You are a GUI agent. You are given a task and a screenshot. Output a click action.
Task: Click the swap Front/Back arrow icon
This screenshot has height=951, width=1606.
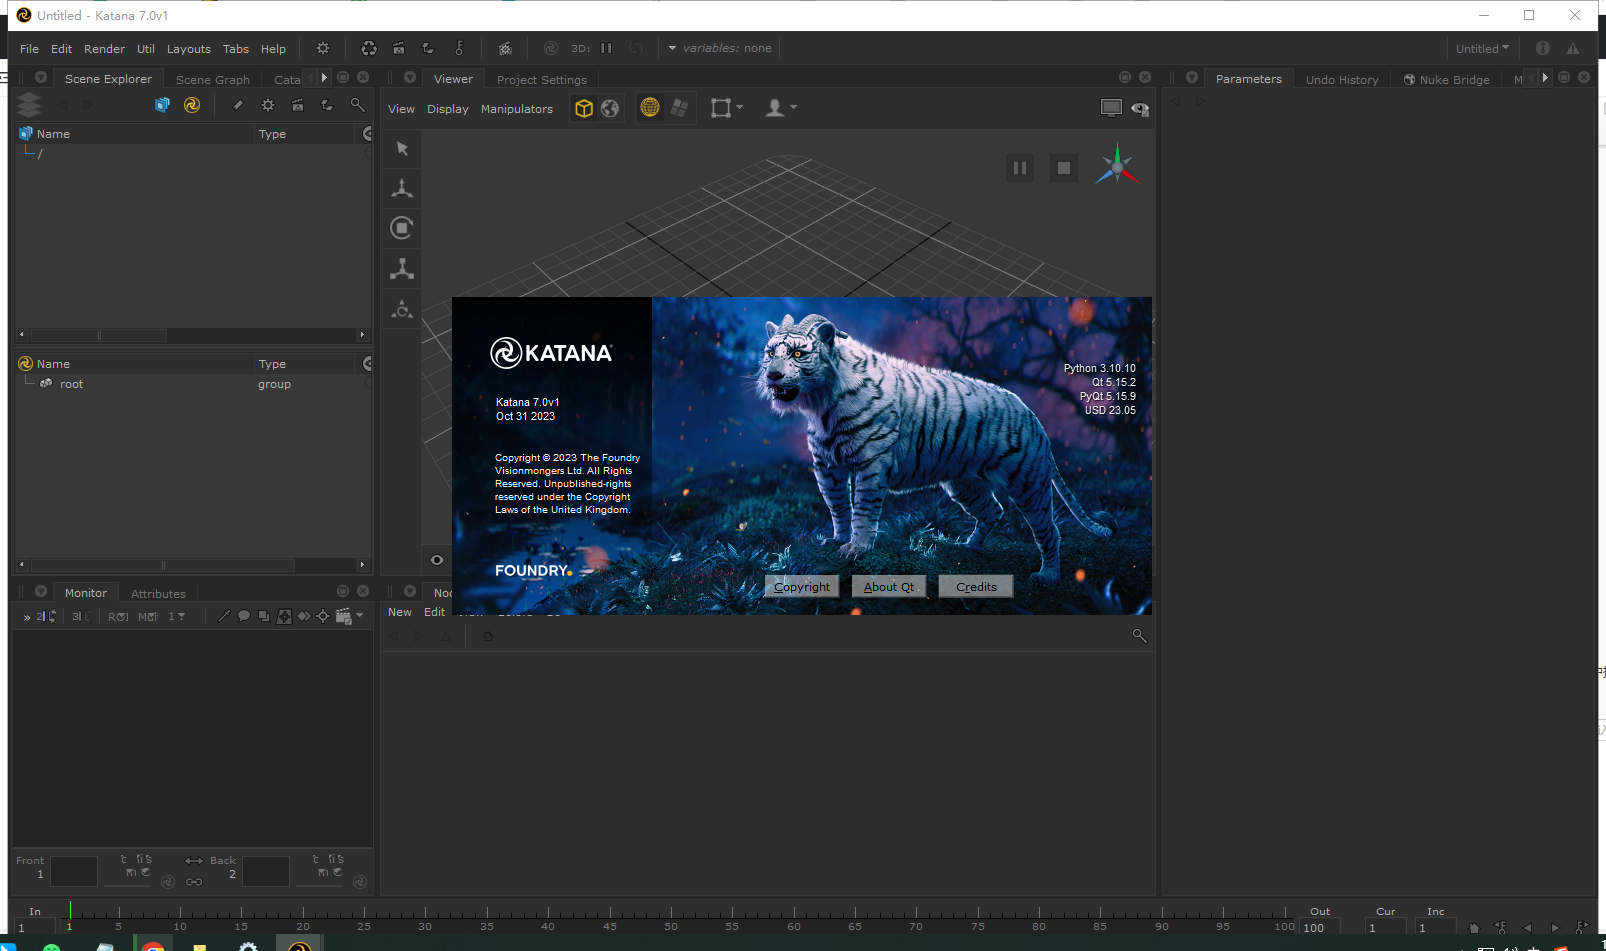194,861
